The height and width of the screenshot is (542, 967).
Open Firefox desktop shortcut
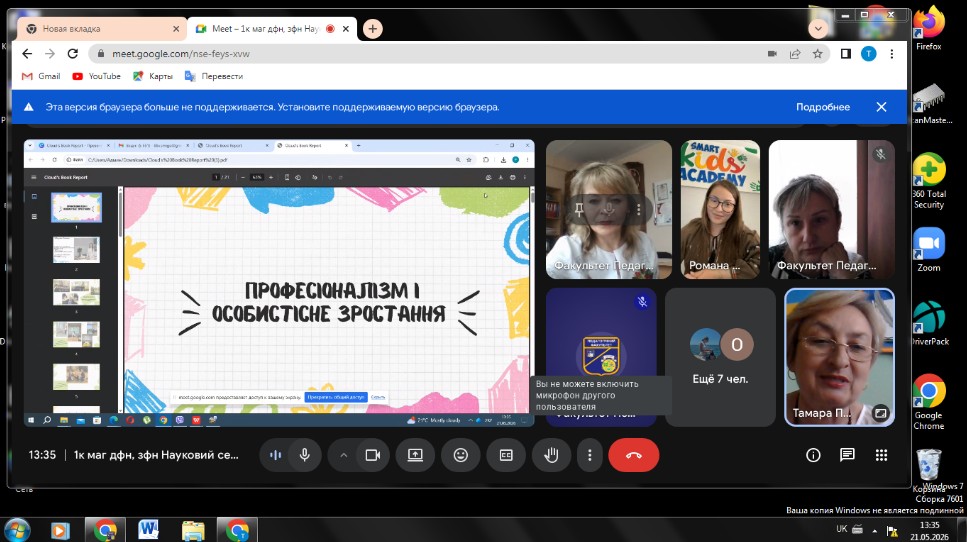(x=929, y=28)
